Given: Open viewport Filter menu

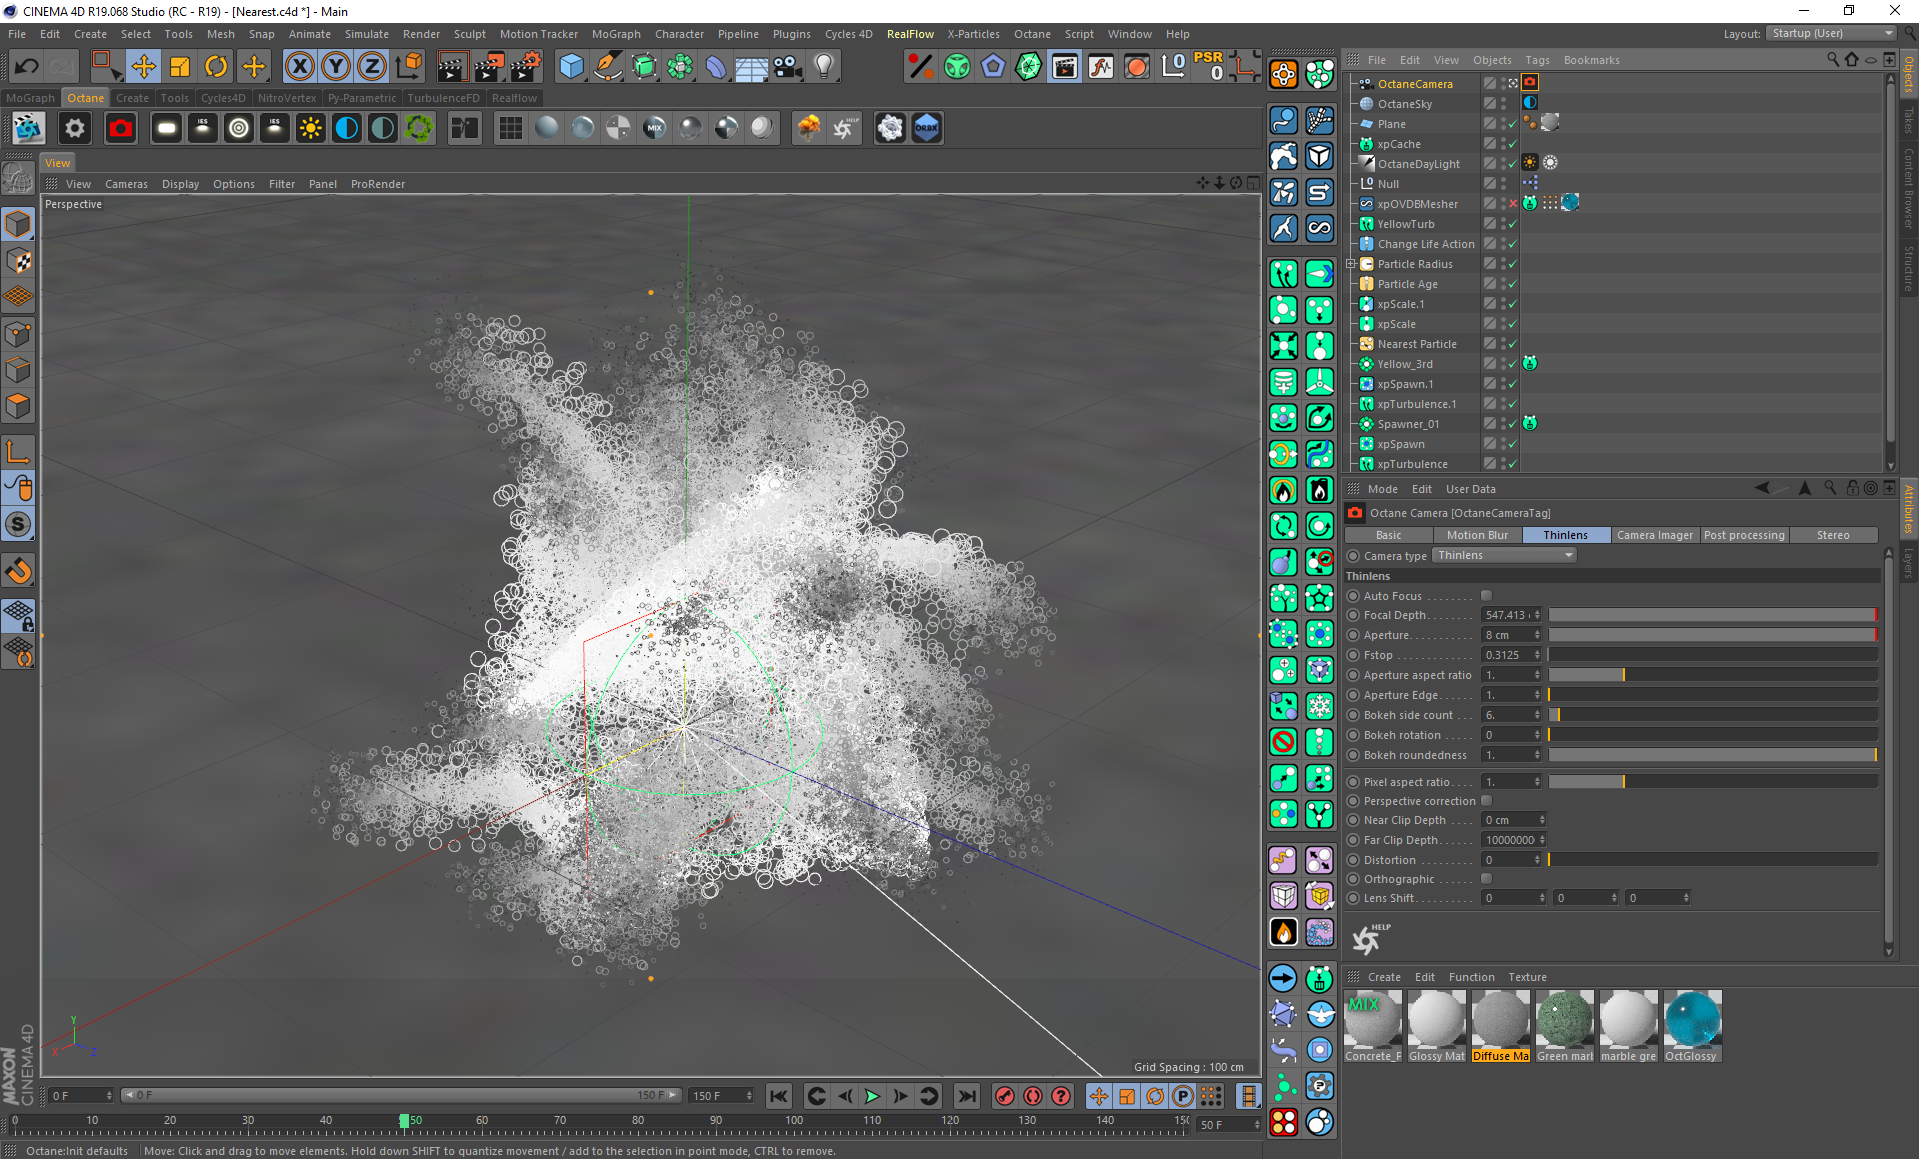Looking at the screenshot, I should click(282, 184).
